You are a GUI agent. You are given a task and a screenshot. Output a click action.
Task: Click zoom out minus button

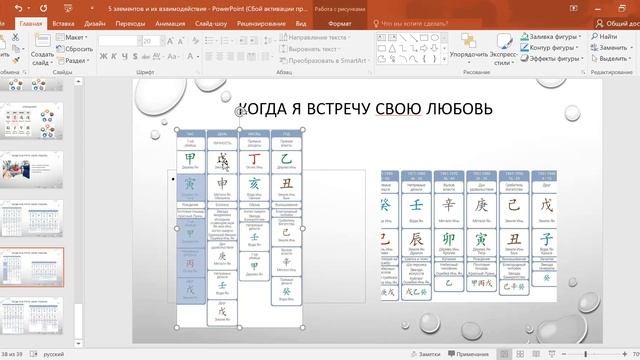[564, 354]
